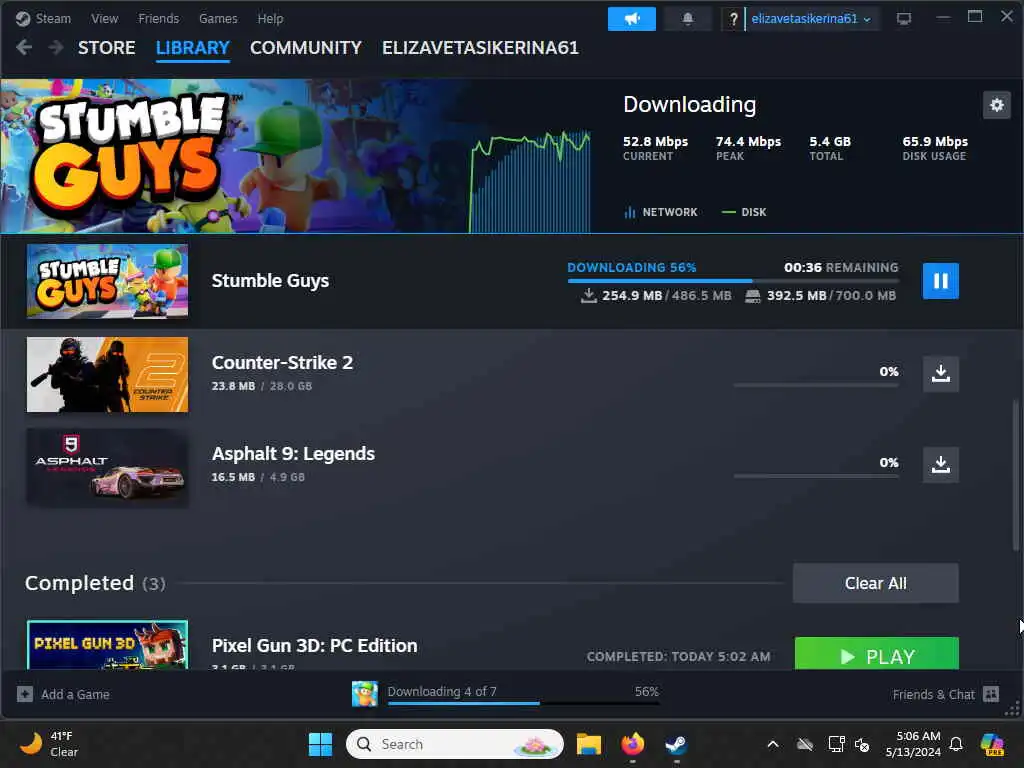Click the Asphalt 9: Legends title
Image resolution: width=1024 pixels, height=768 pixels.
[x=293, y=453]
